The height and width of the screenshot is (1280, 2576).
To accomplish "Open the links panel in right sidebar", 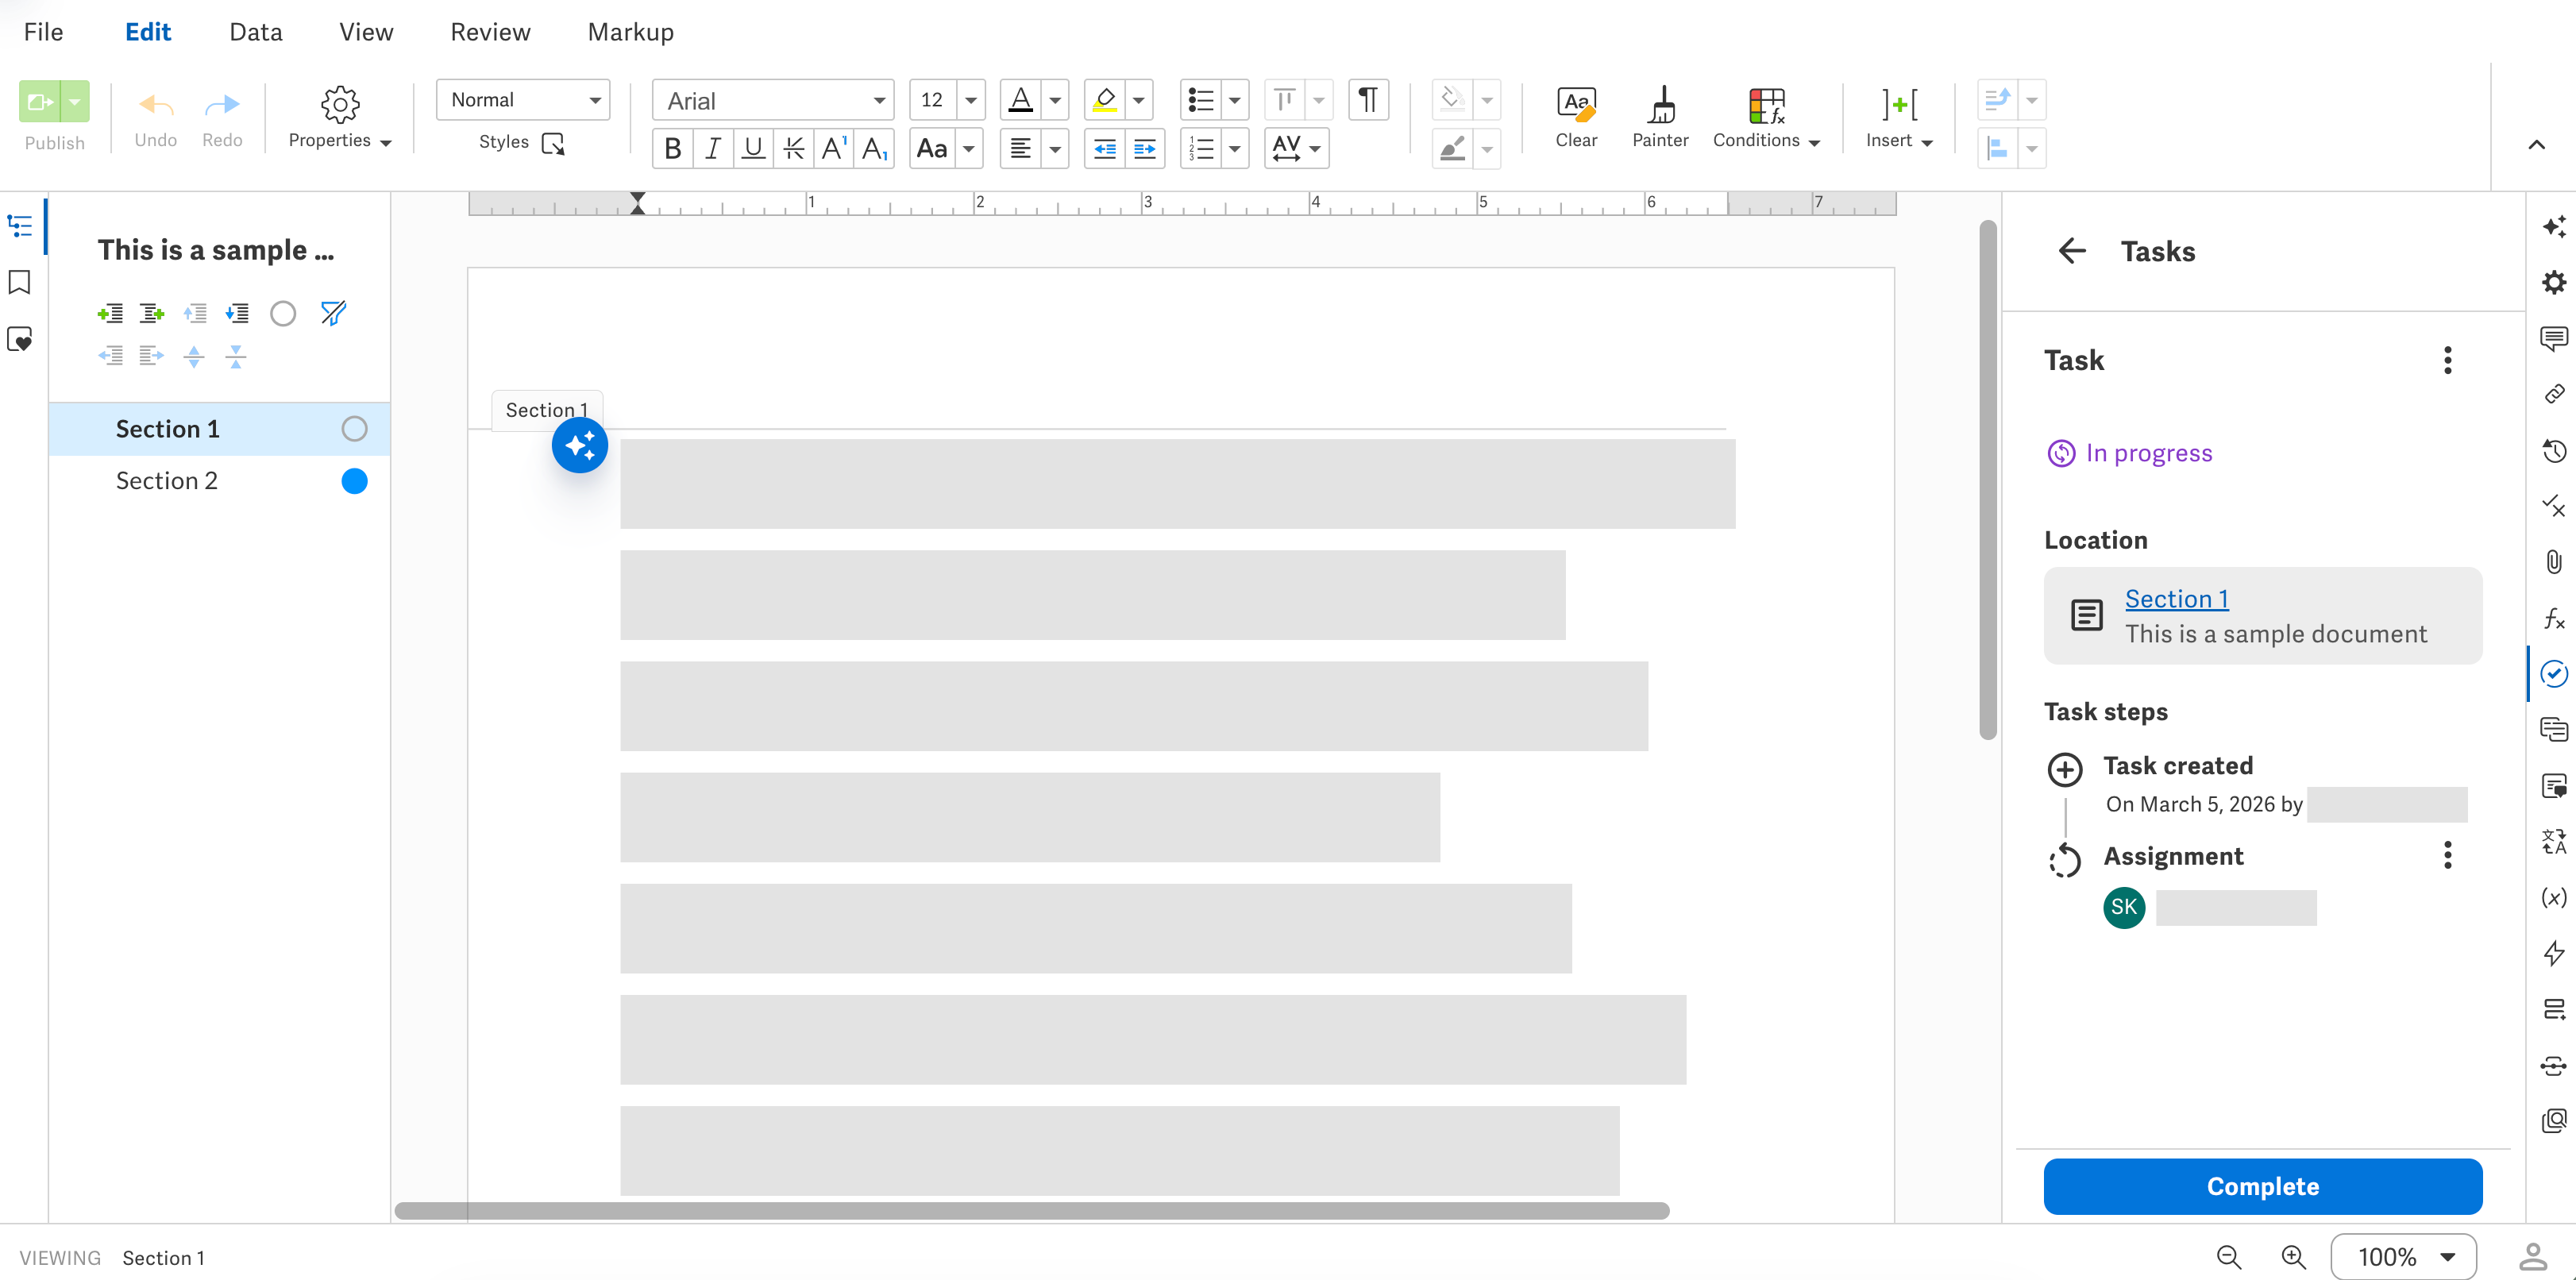I will [2554, 394].
